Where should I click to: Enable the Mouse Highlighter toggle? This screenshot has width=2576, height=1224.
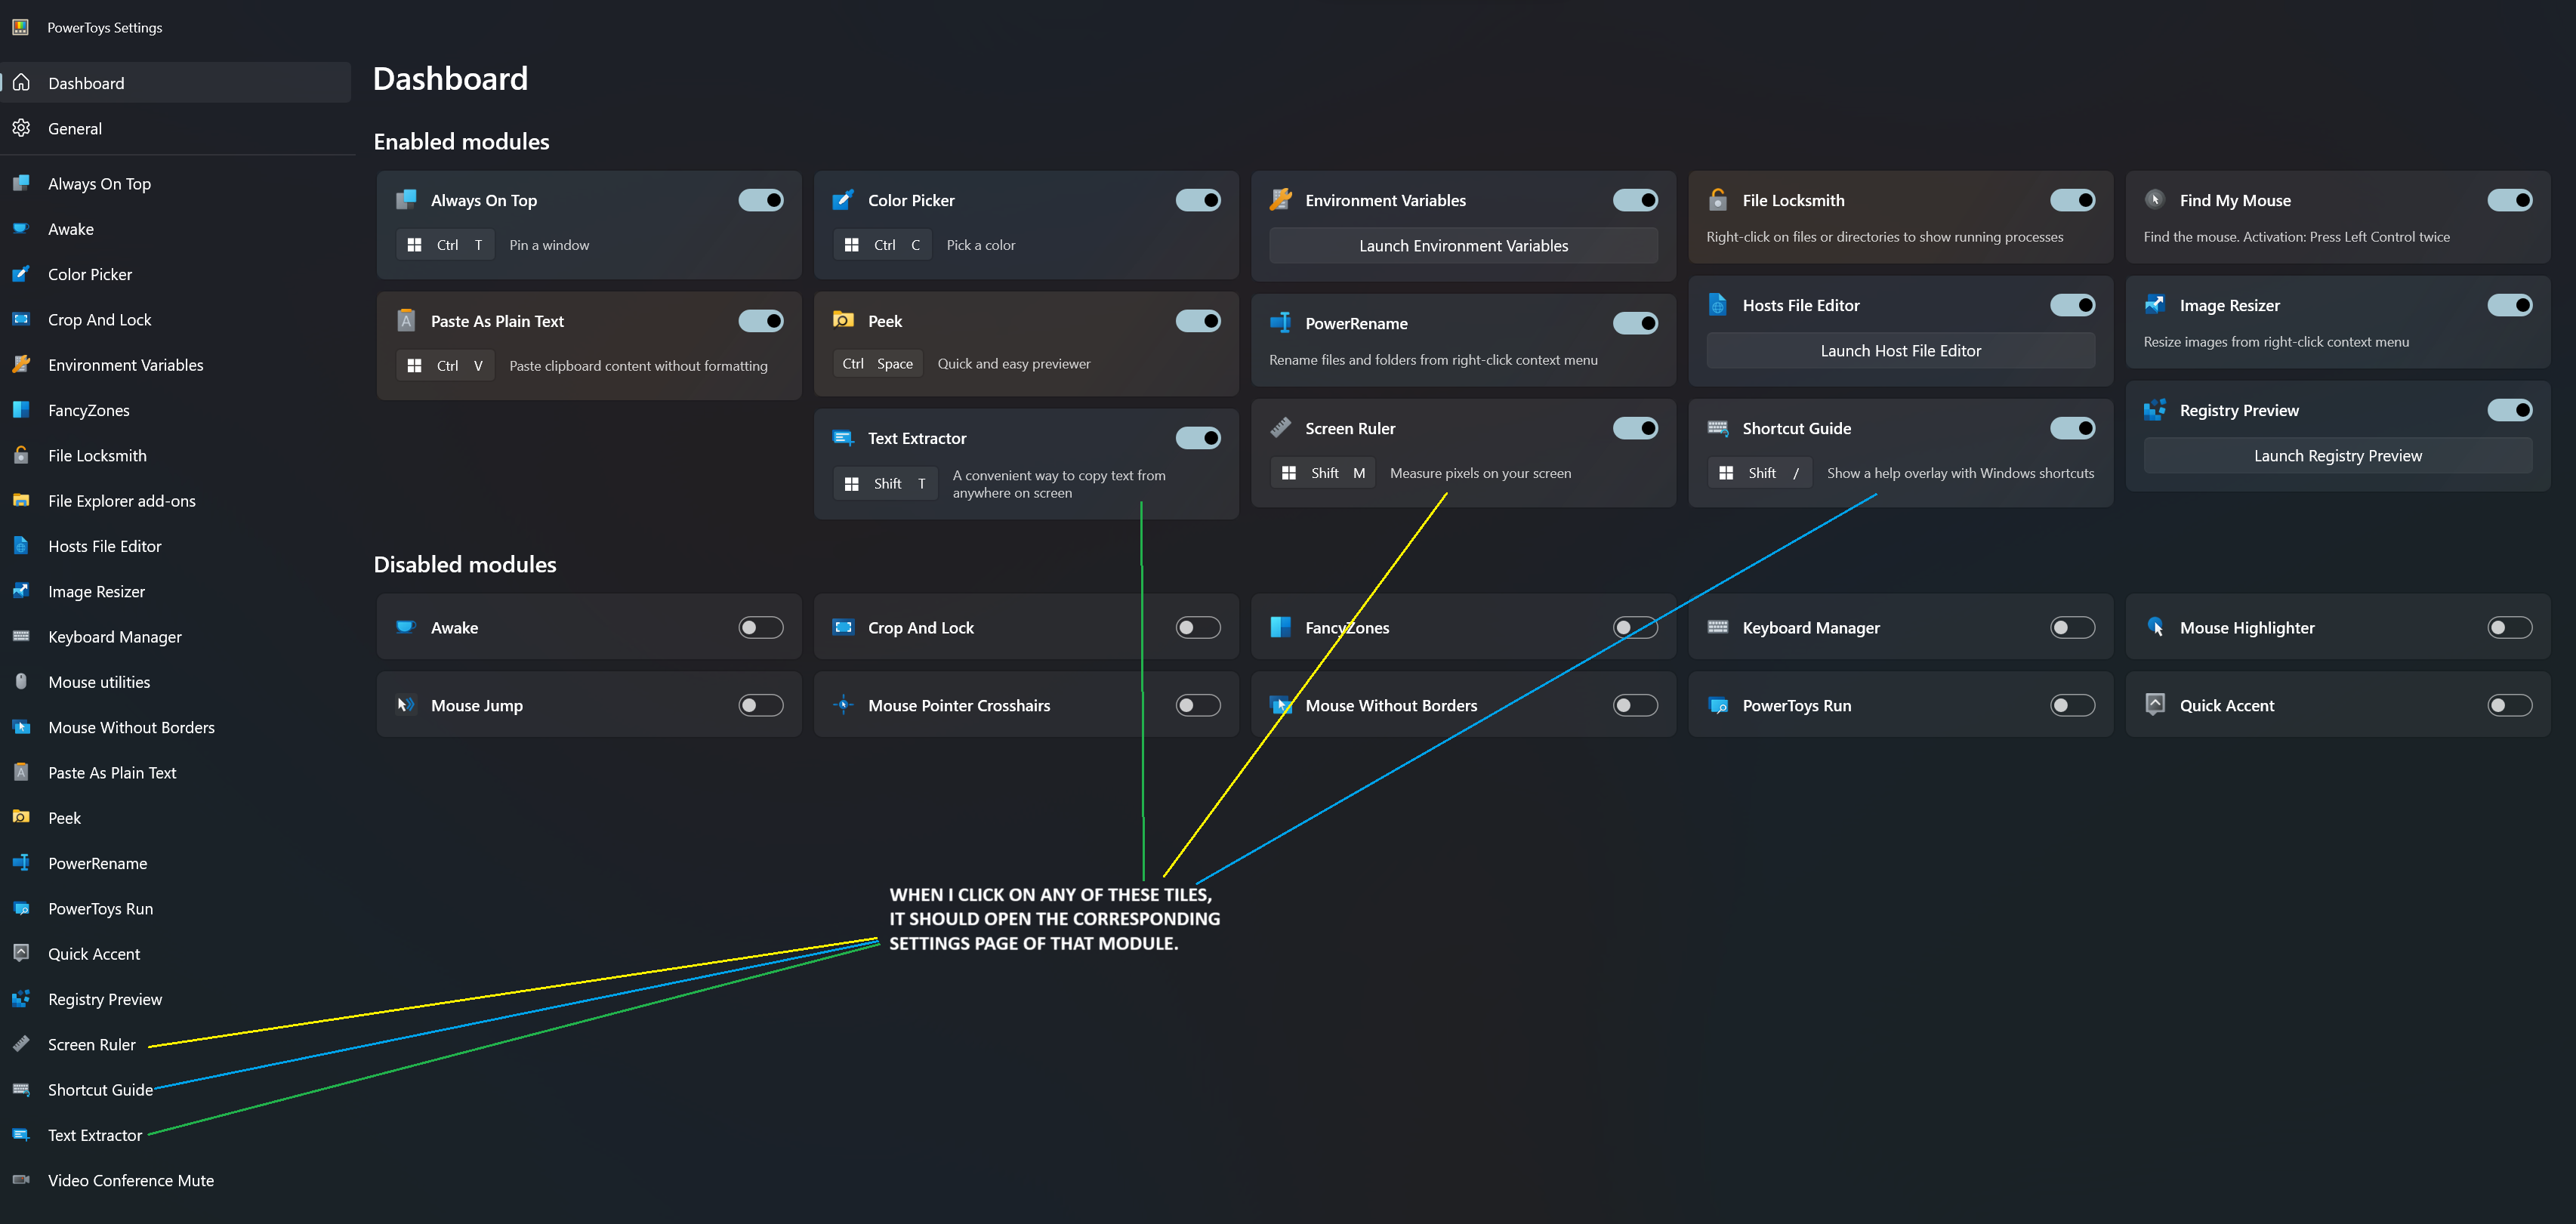click(2510, 627)
